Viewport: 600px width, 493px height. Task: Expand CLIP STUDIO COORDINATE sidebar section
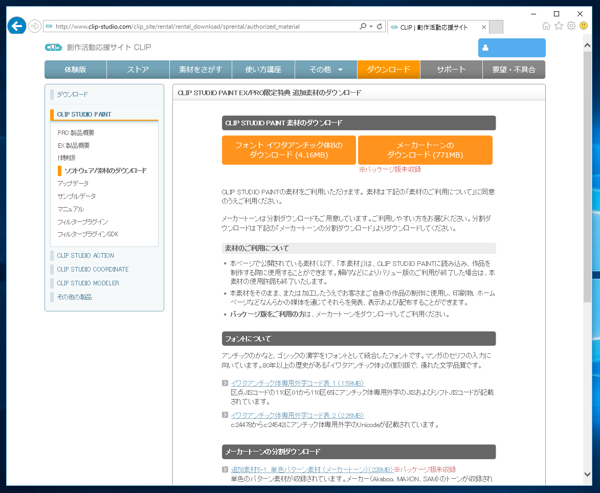93,269
